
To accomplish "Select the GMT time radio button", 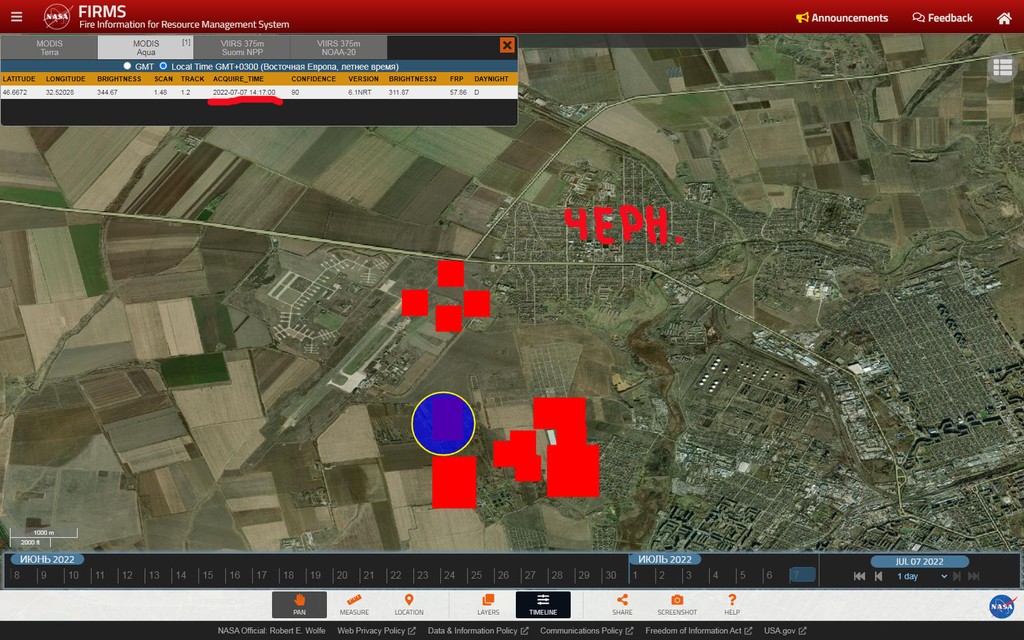I will (127, 66).
